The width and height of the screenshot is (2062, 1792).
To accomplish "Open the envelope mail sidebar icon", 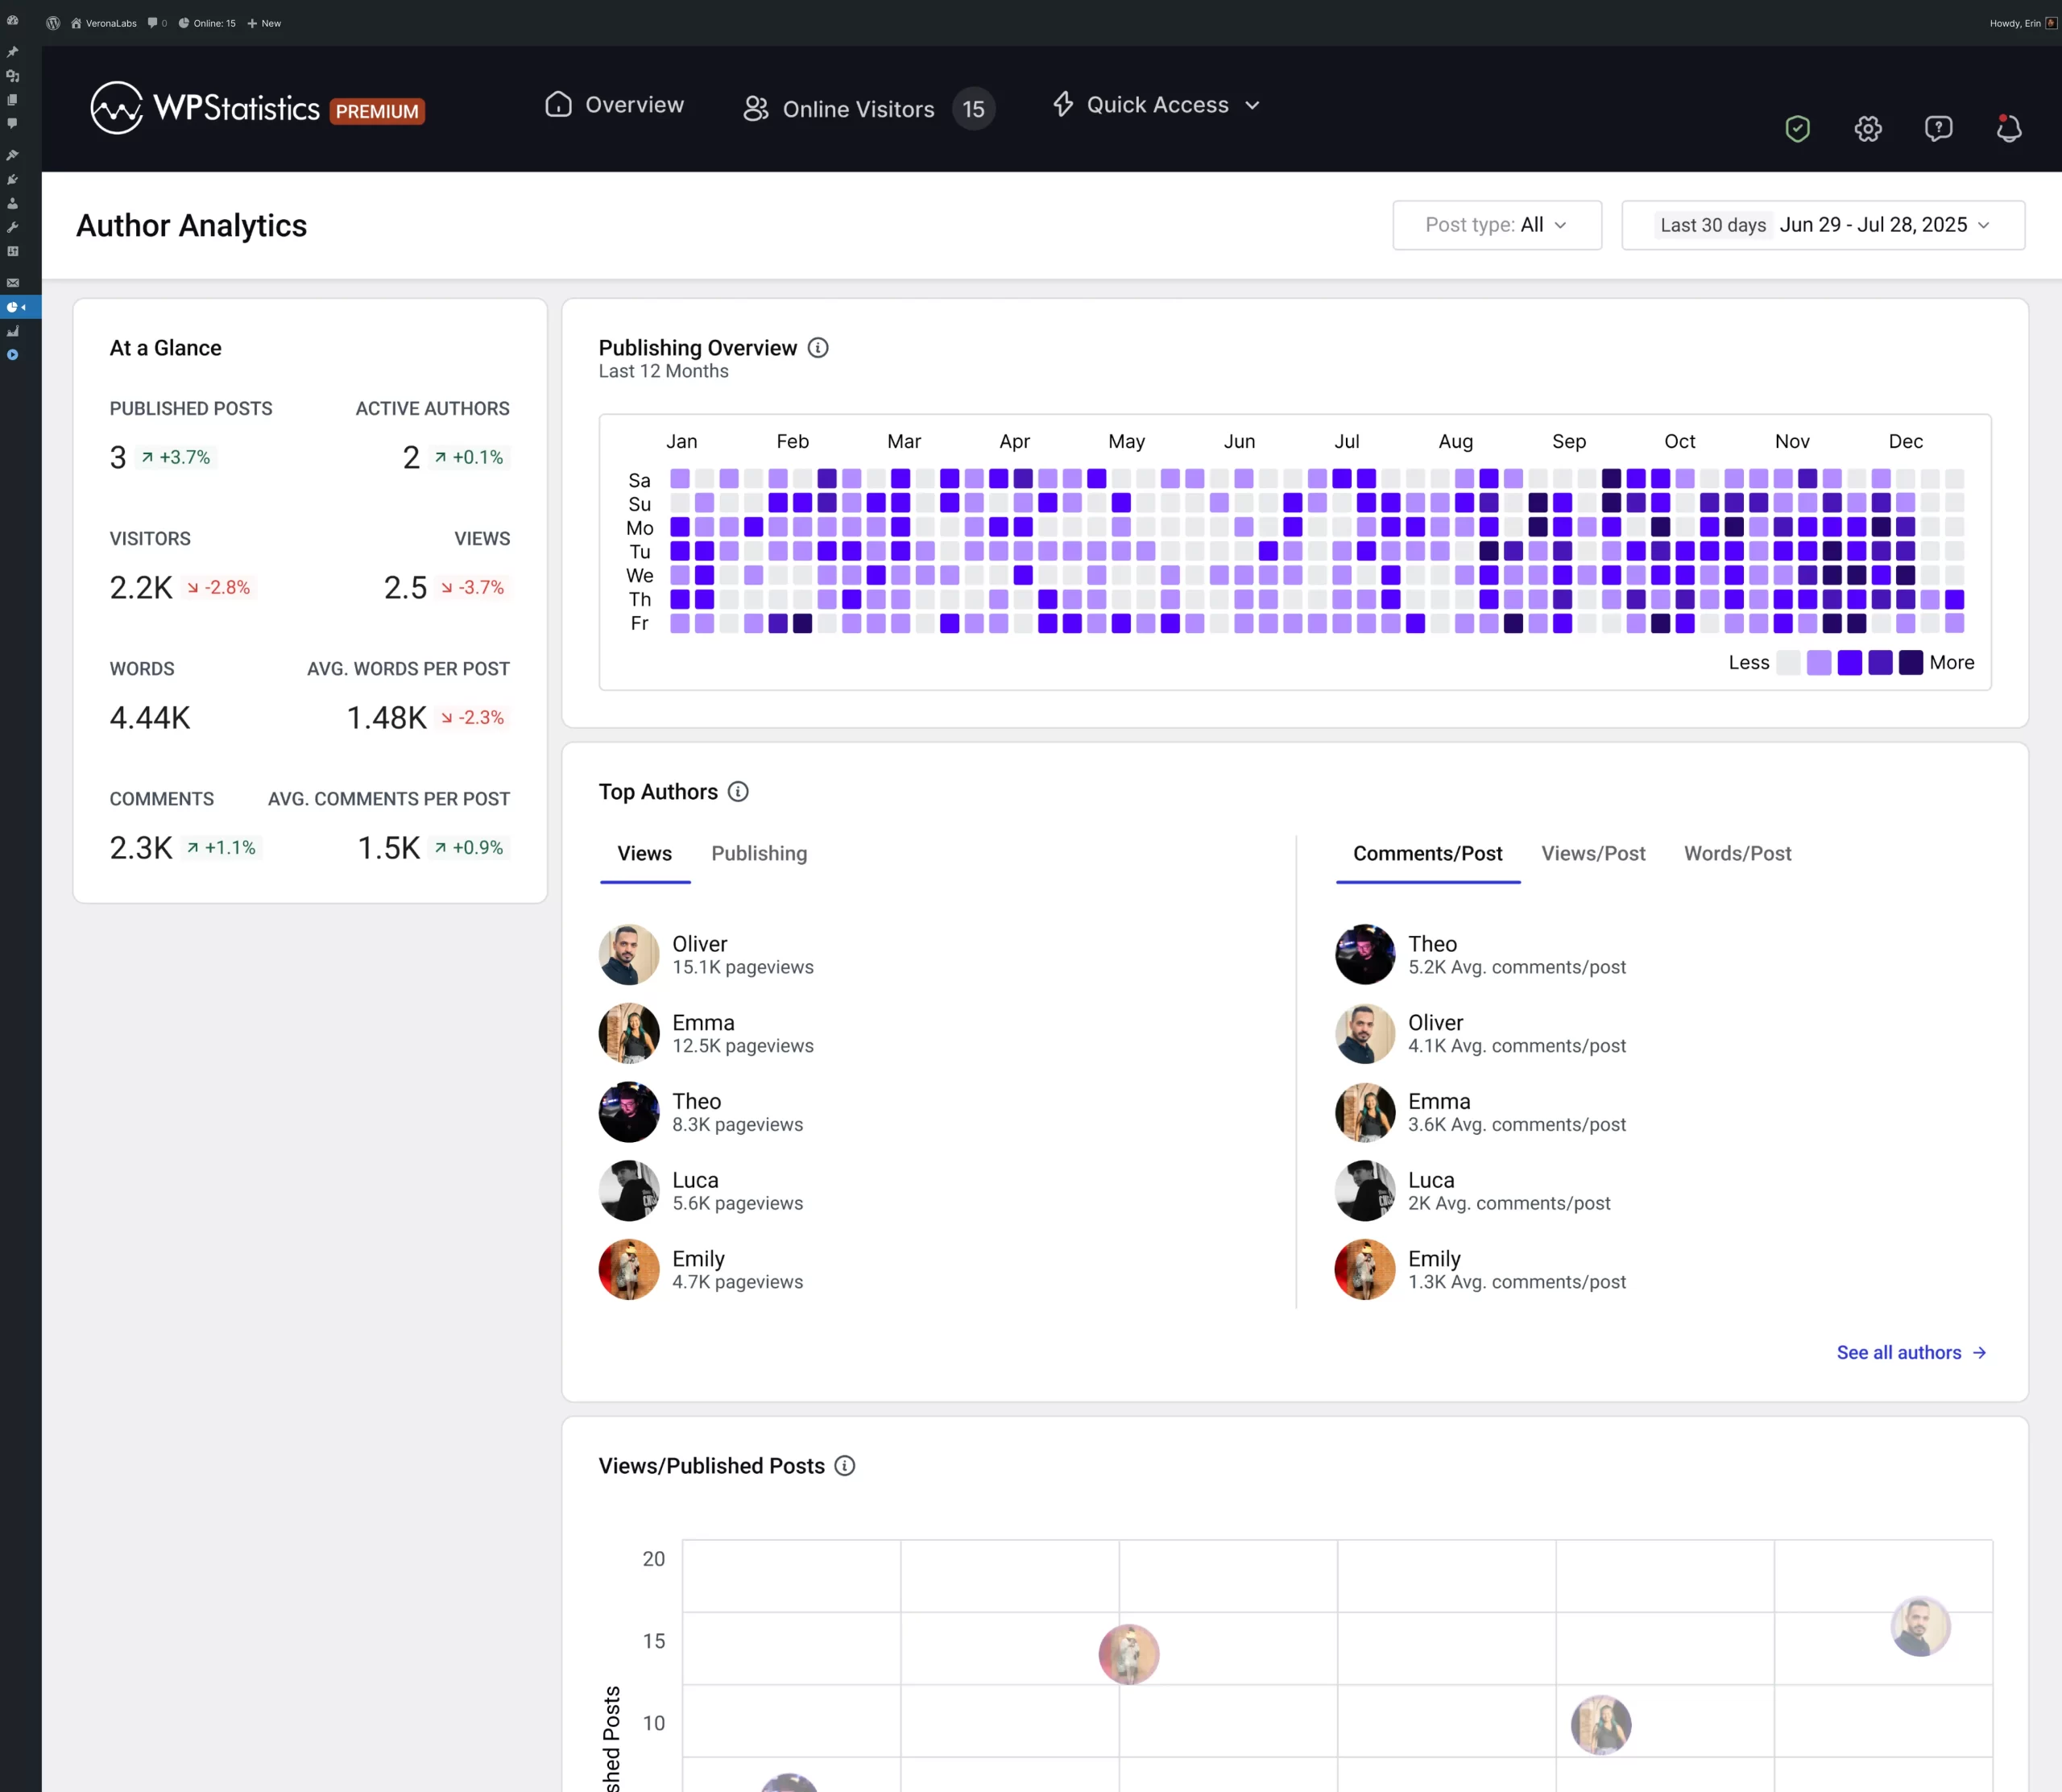I will tap(12, 283).
